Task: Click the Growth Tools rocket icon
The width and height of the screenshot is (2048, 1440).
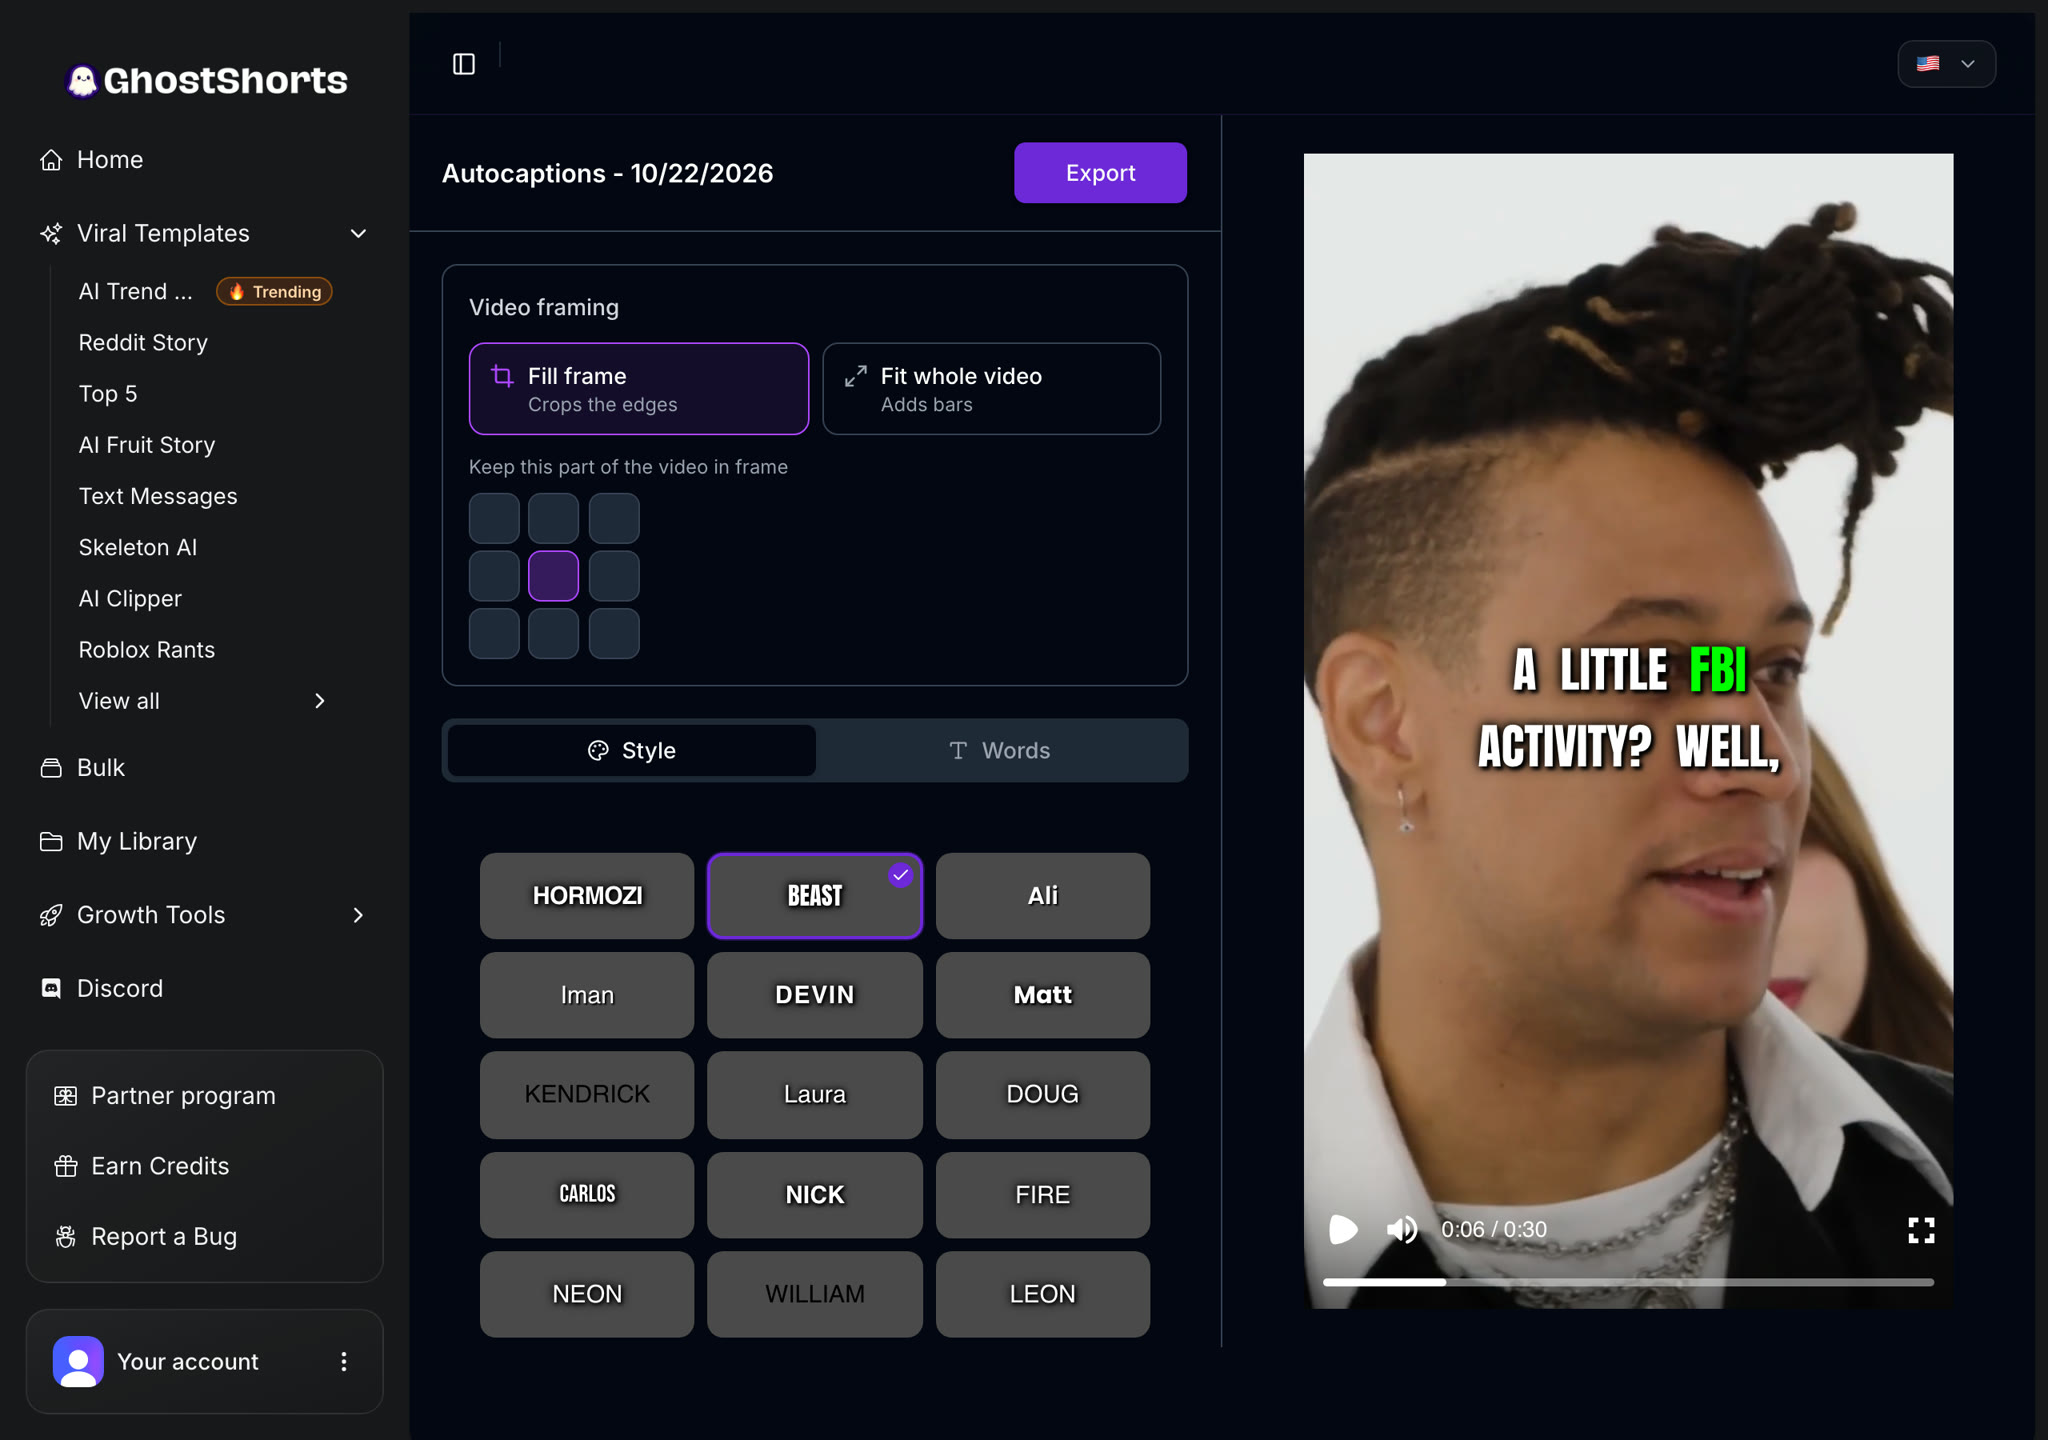Action: tap(51, 915)
